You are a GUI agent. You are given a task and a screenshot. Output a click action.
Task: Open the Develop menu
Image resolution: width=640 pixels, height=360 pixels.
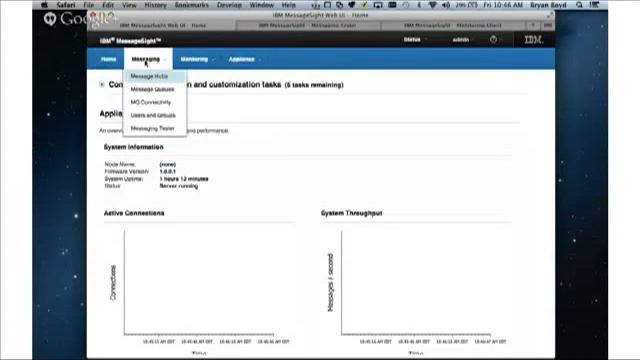coord(229,5)
